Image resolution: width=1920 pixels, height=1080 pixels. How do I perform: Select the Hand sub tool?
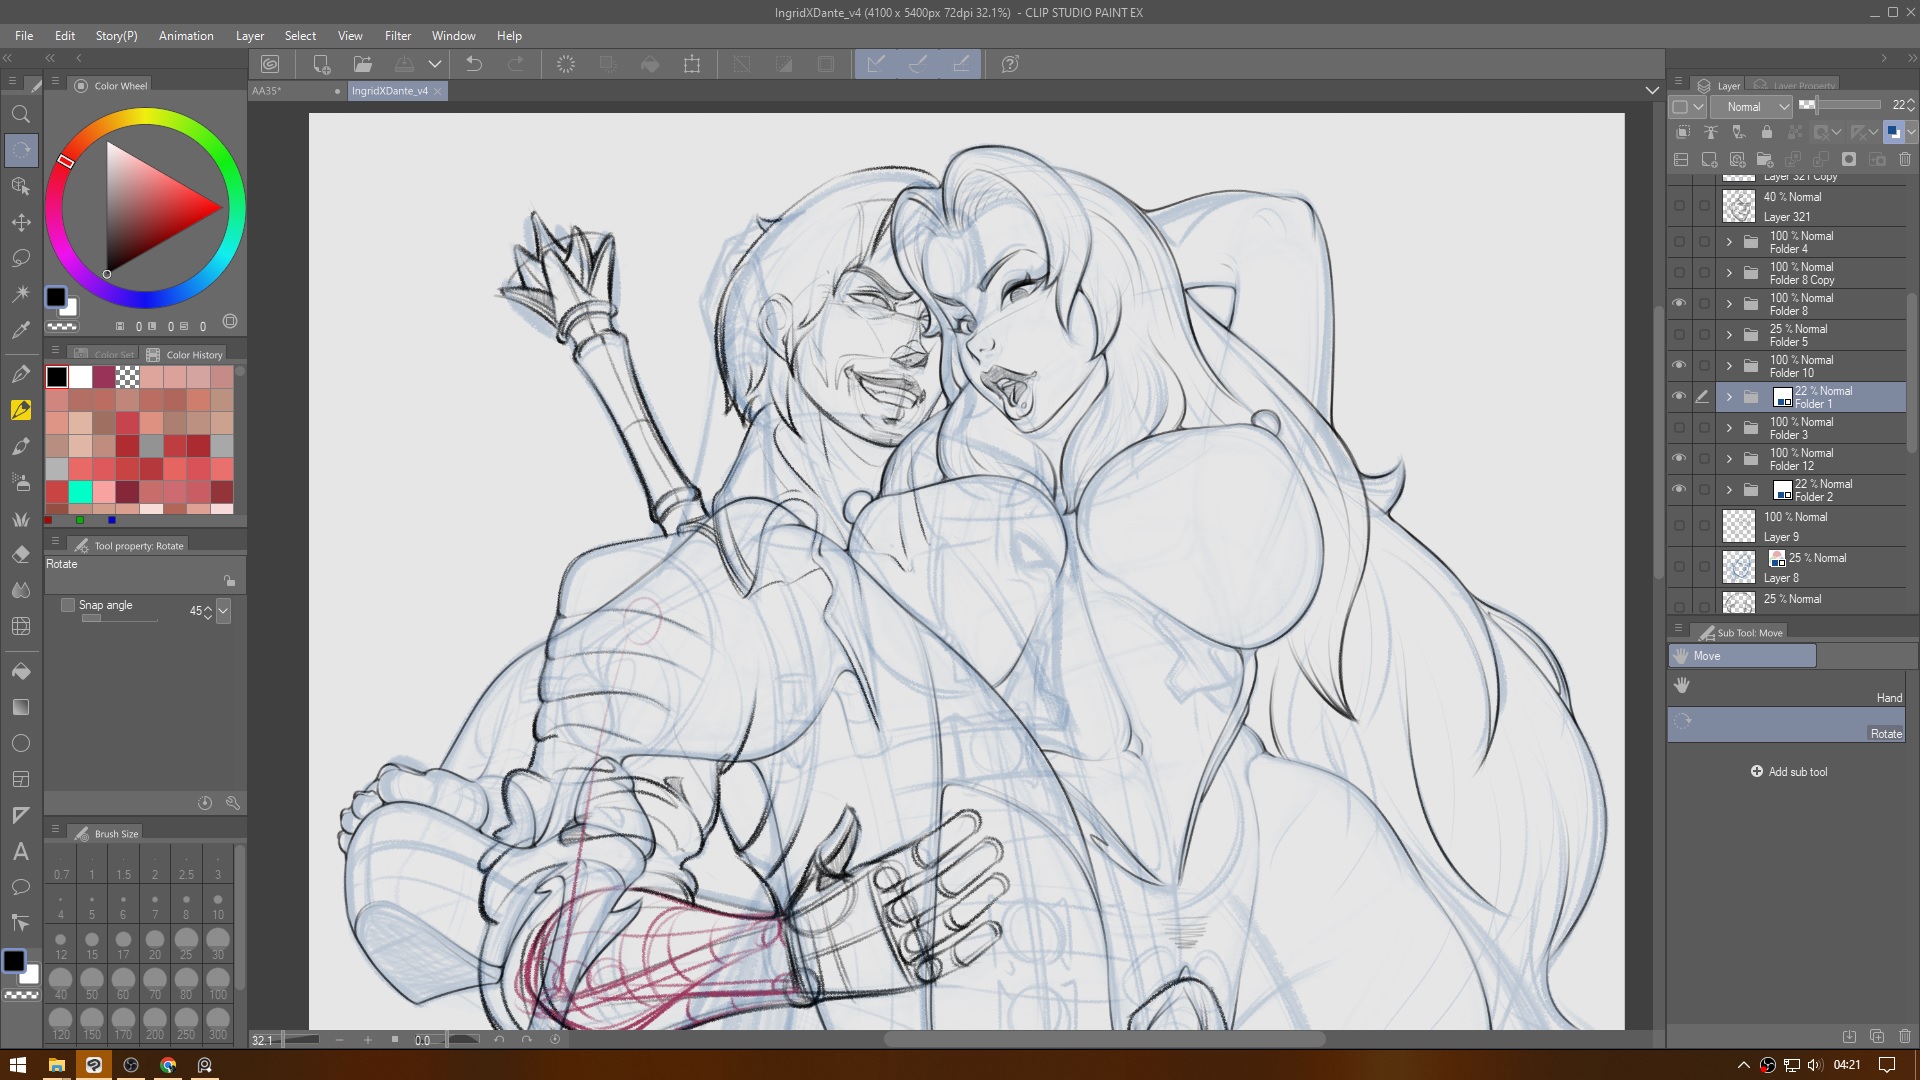point(1786,689)
